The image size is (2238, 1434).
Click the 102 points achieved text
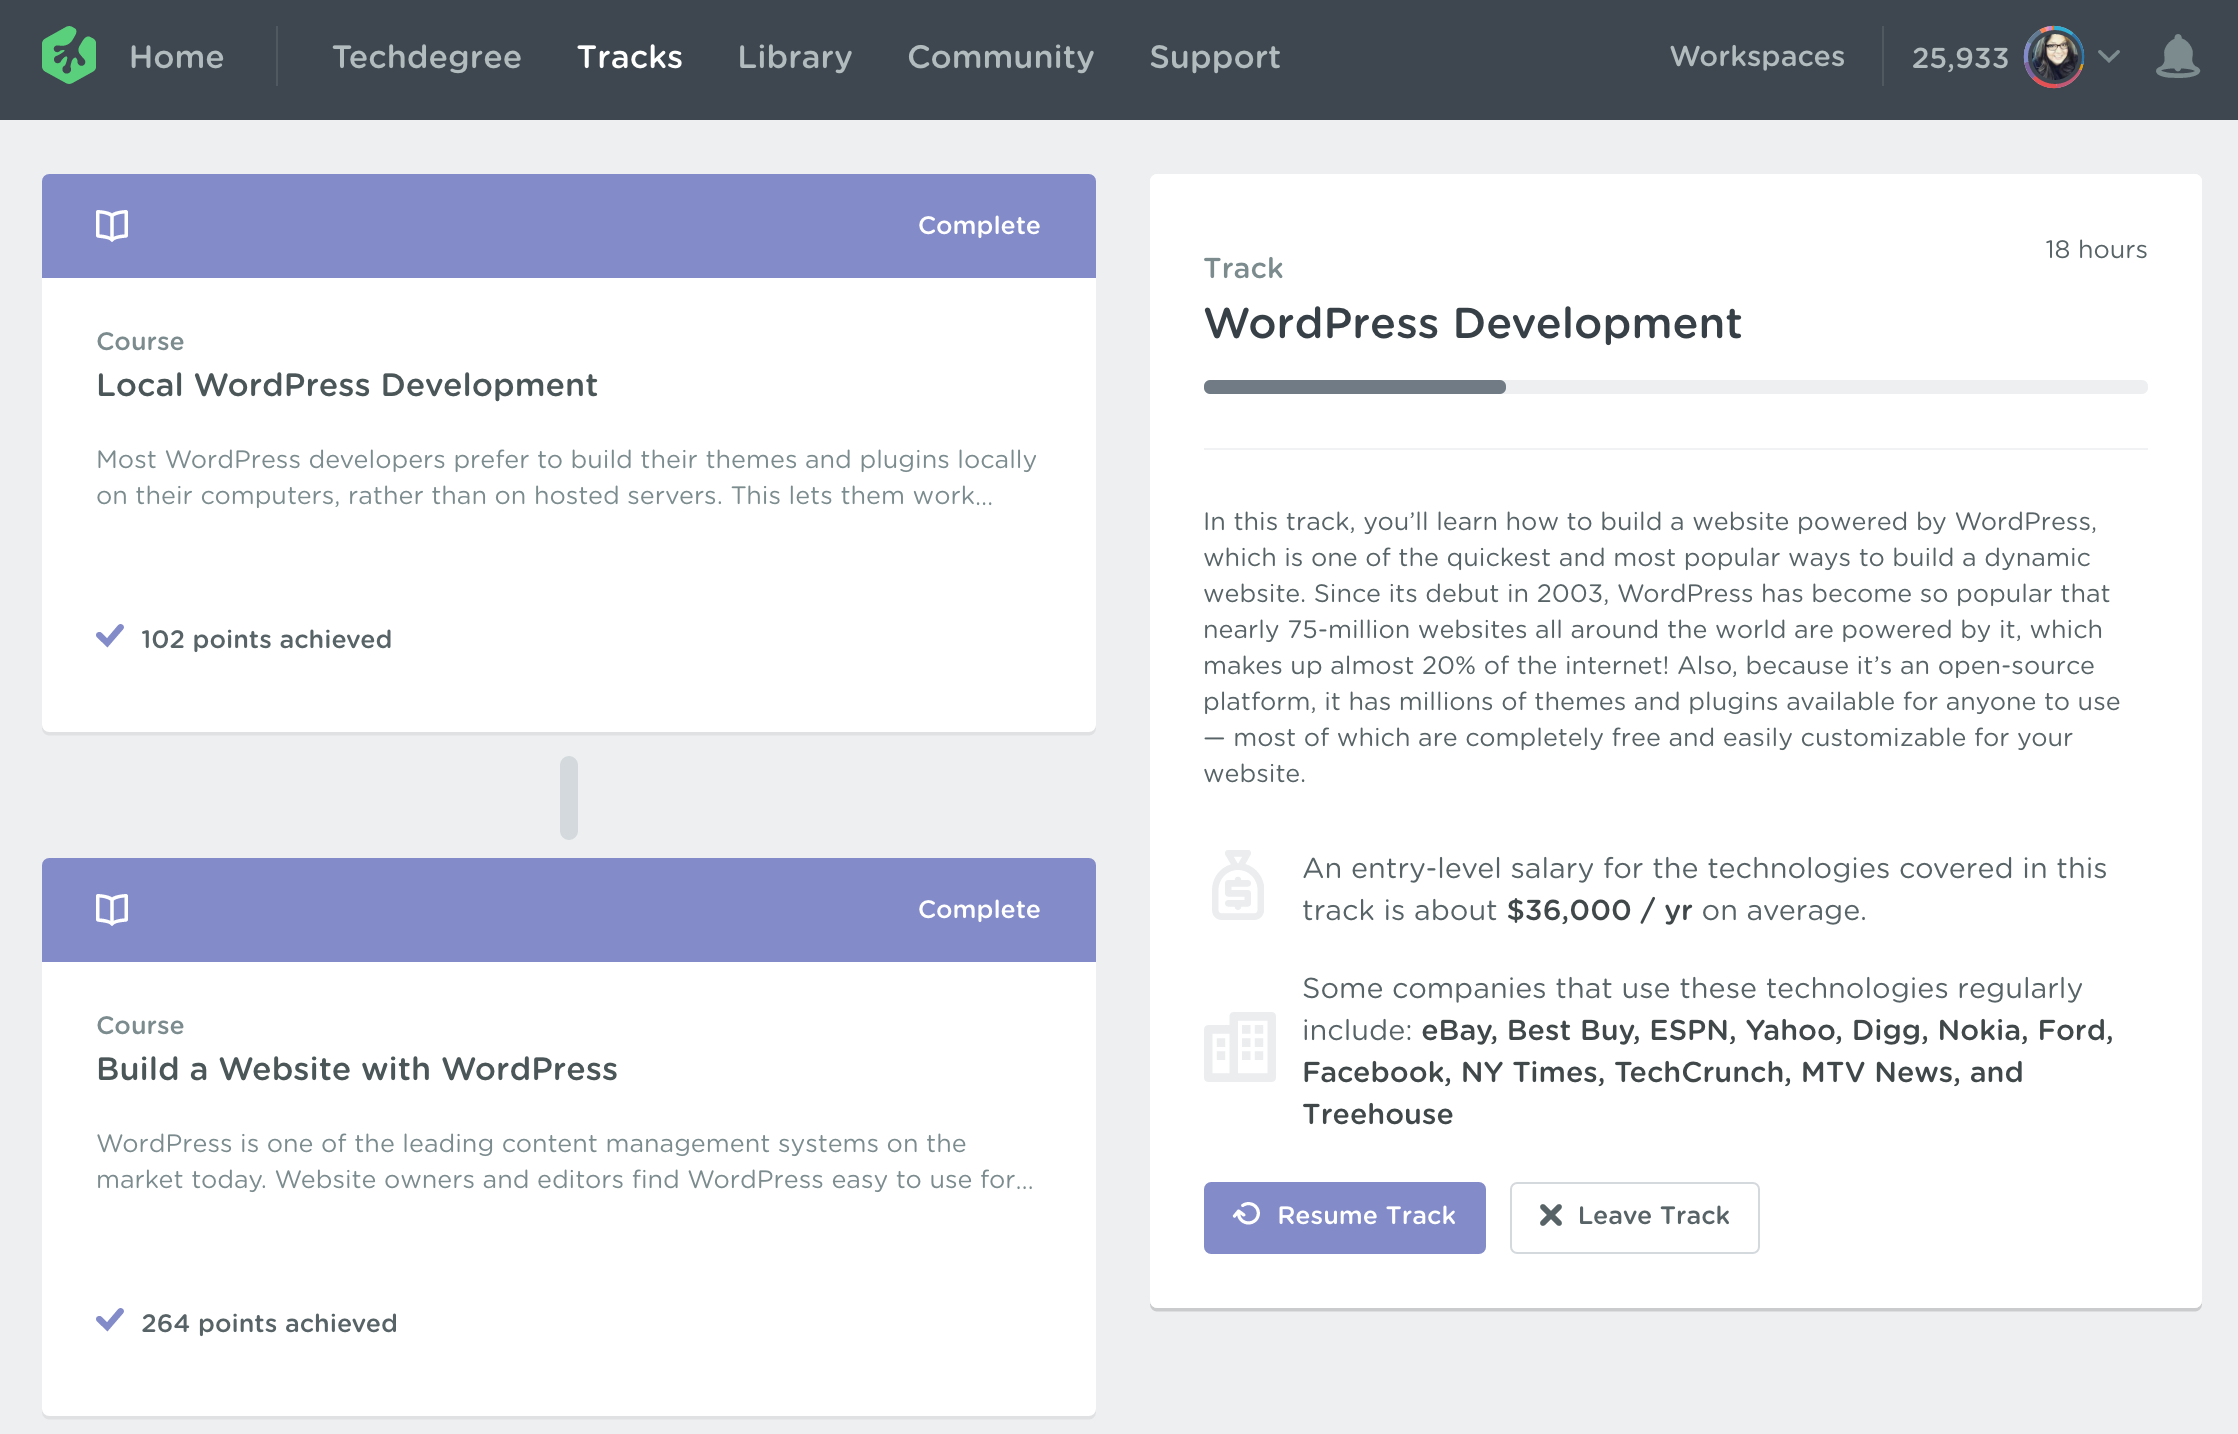pos(266,639)
